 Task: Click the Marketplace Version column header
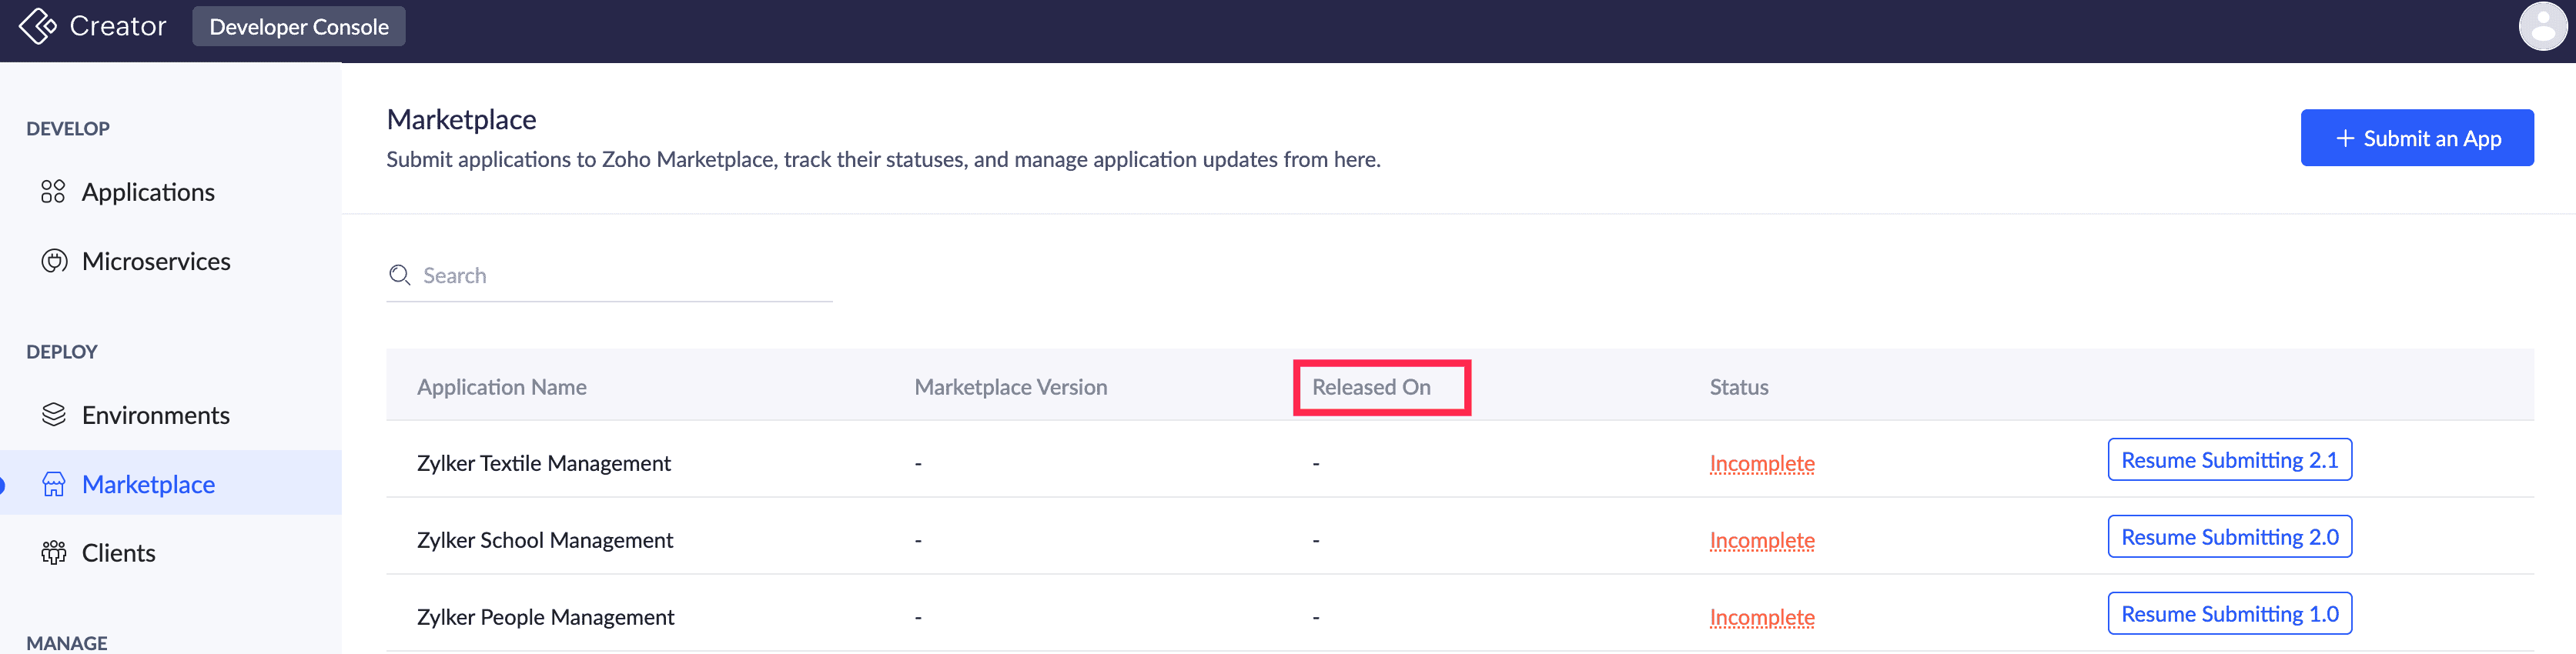tap(1011, 387)
